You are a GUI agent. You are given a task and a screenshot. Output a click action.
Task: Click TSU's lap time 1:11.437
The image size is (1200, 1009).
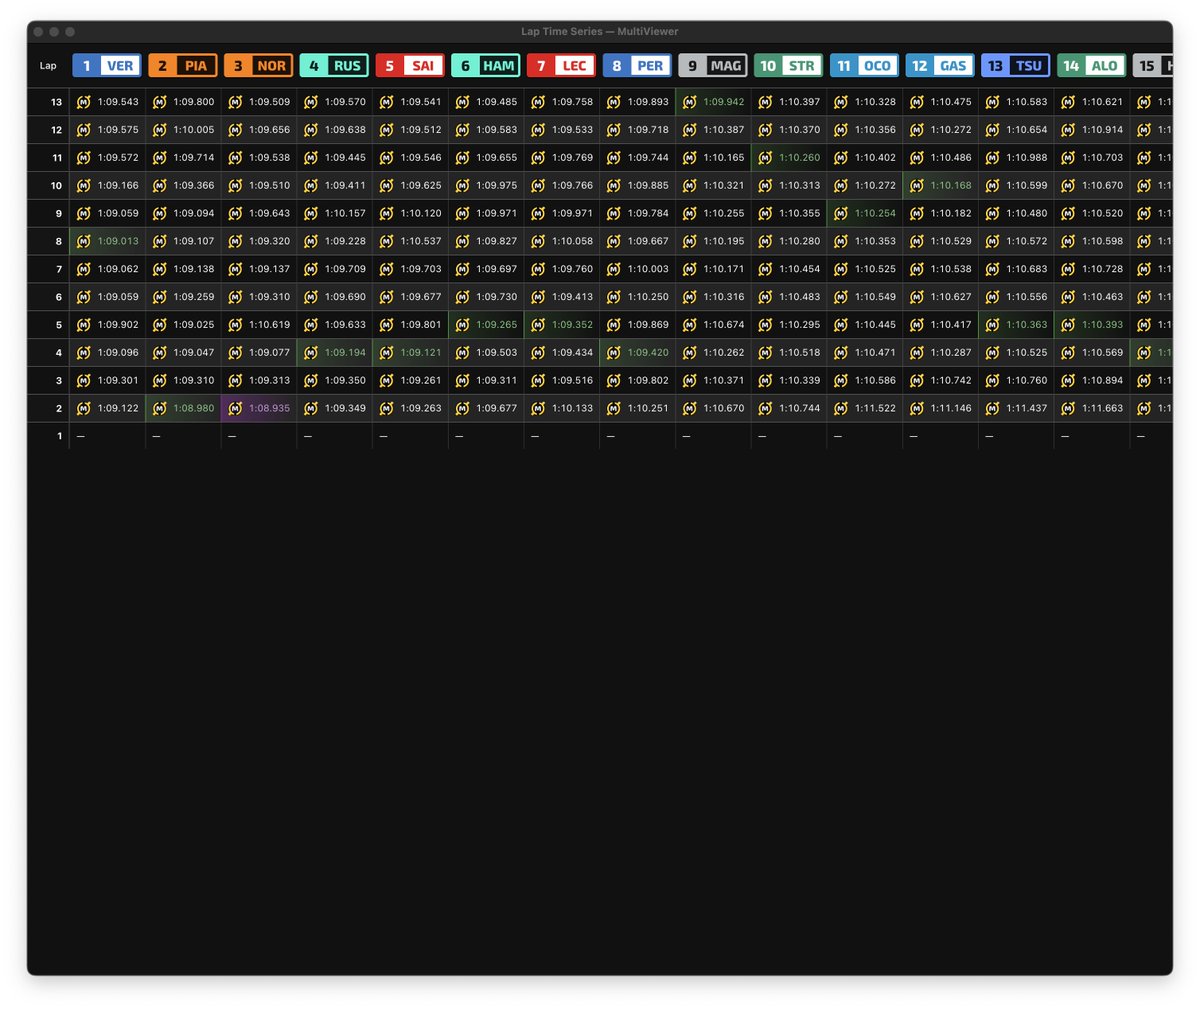pyautogui.click(x=1026, y=408)
